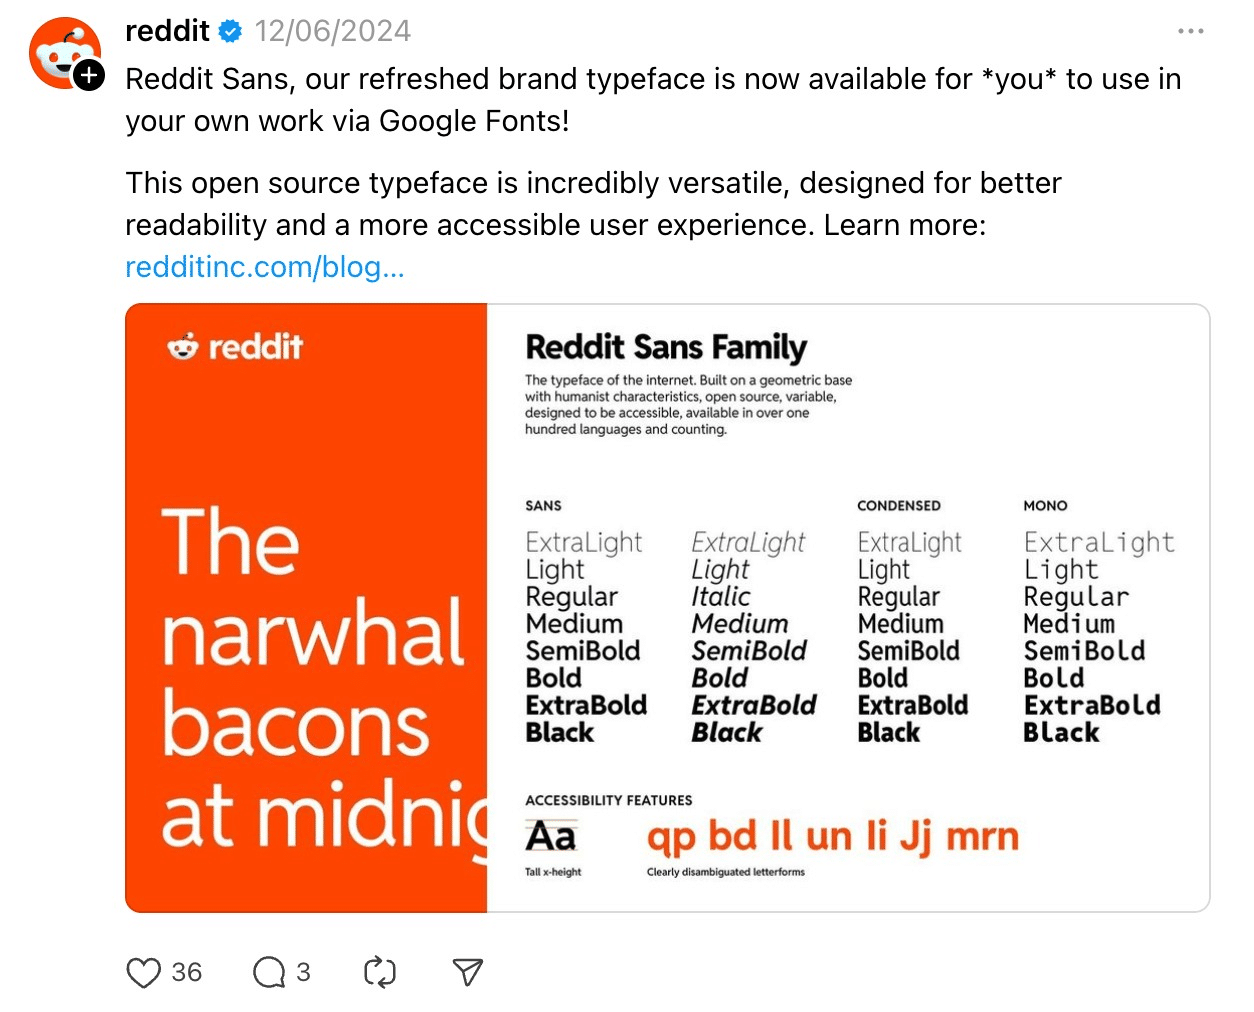Like the post using the heart icon

[x=143, y=971]
